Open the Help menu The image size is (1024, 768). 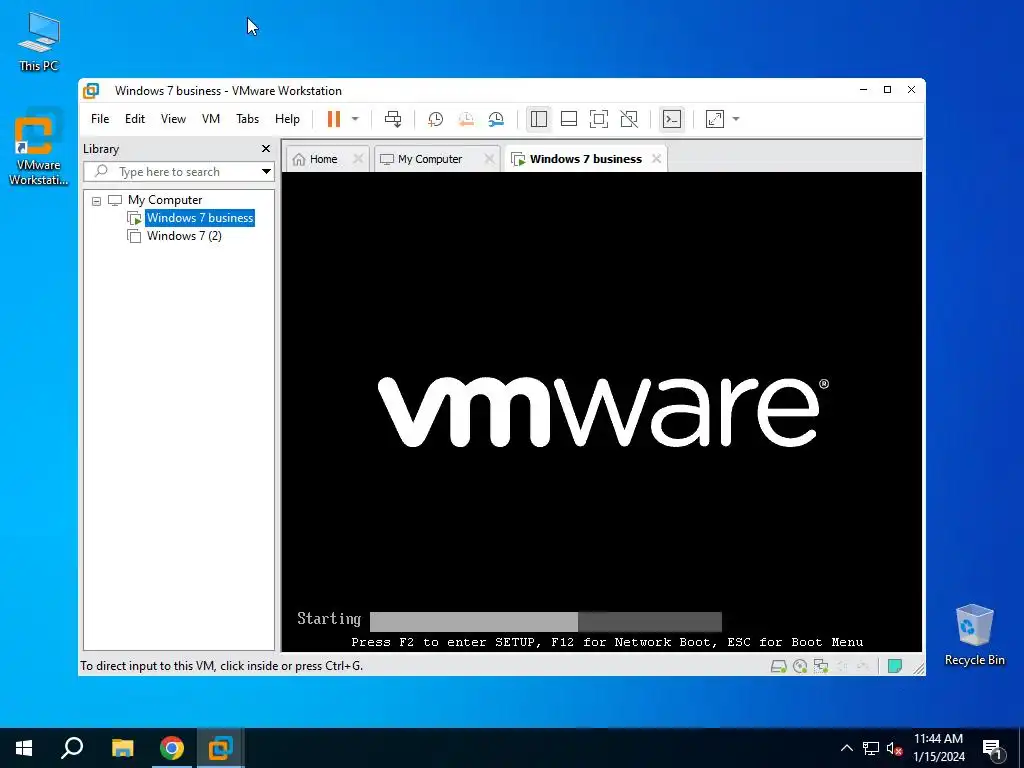(x=287, y=119)
